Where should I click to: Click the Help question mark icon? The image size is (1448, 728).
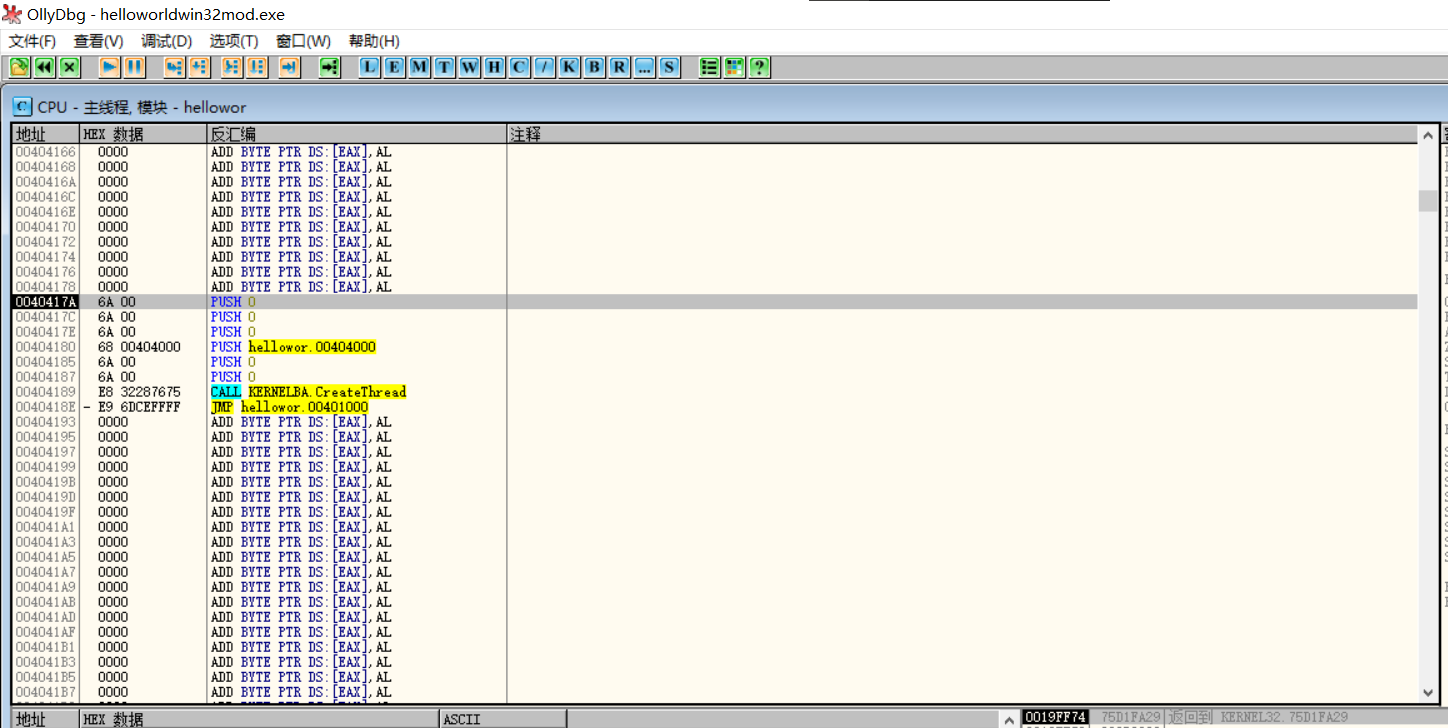(760, 67)
